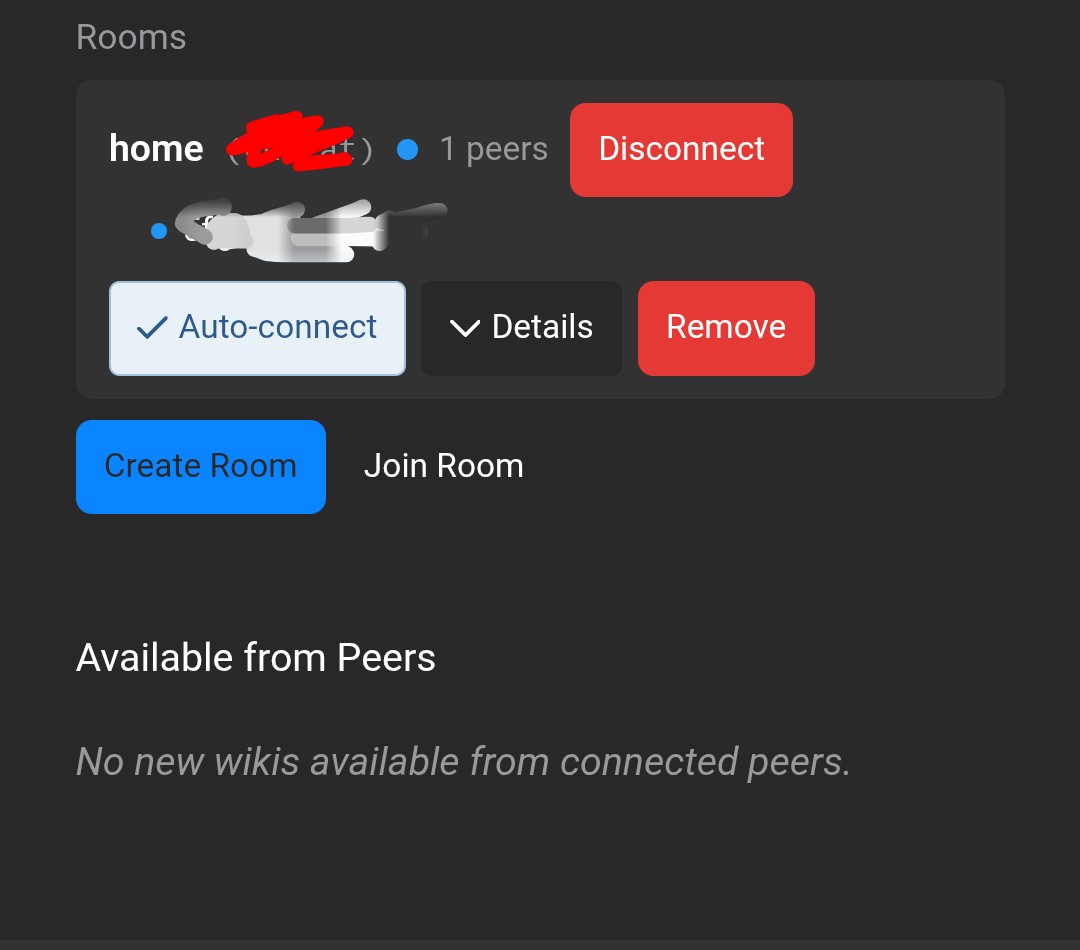
Task: Remove the home room
Action: pos(726,328)
